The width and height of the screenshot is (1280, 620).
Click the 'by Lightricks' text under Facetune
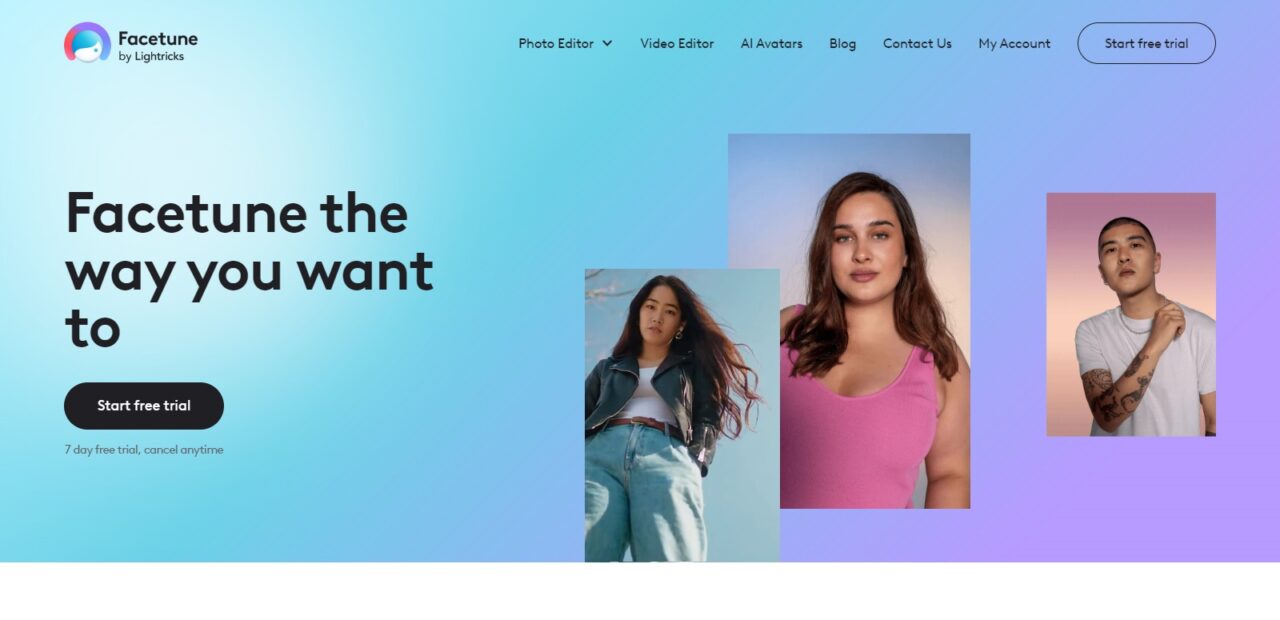pos(151,57)
